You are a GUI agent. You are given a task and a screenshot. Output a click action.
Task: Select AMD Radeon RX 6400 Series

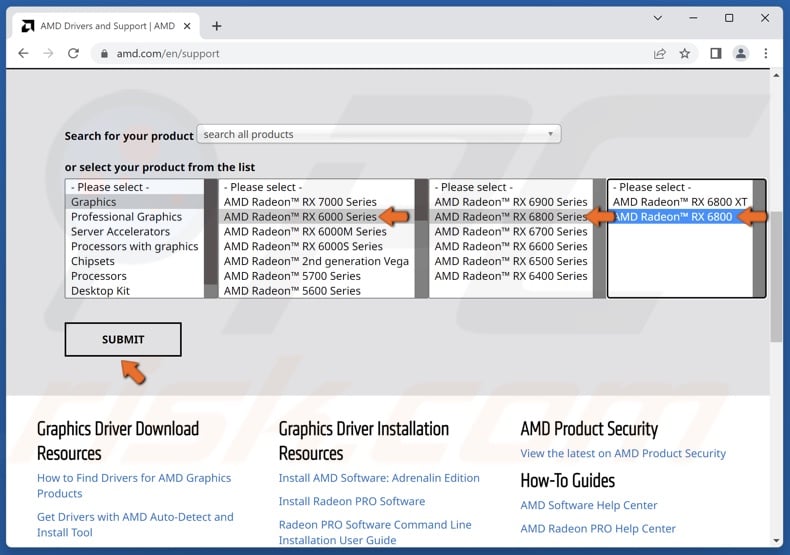tap(511, 276)
